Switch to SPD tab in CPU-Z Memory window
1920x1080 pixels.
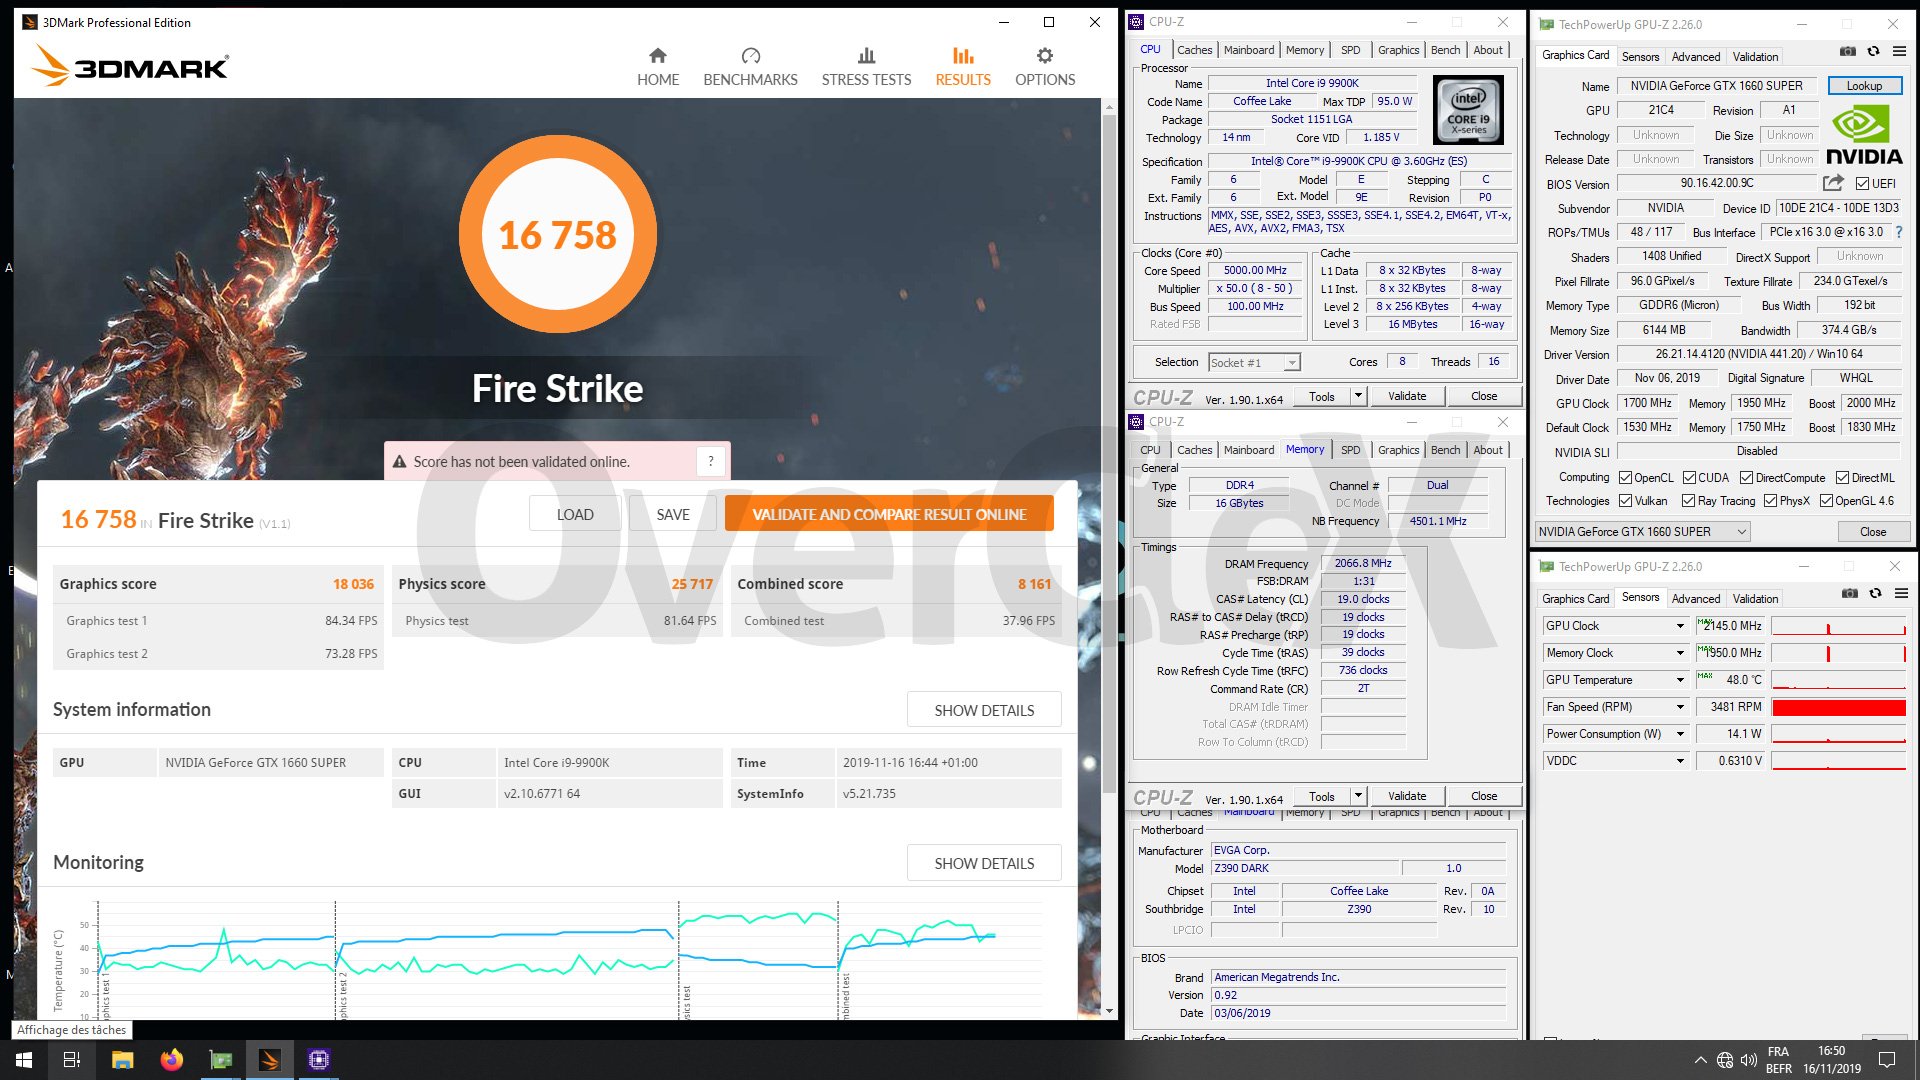click(x=1350, y=450)
